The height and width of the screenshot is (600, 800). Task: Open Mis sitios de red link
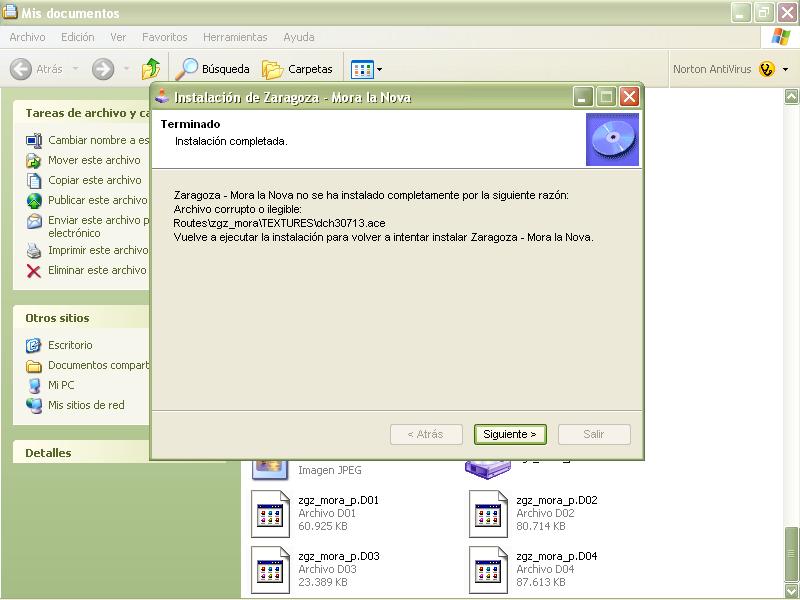click(x=86, y=405)
